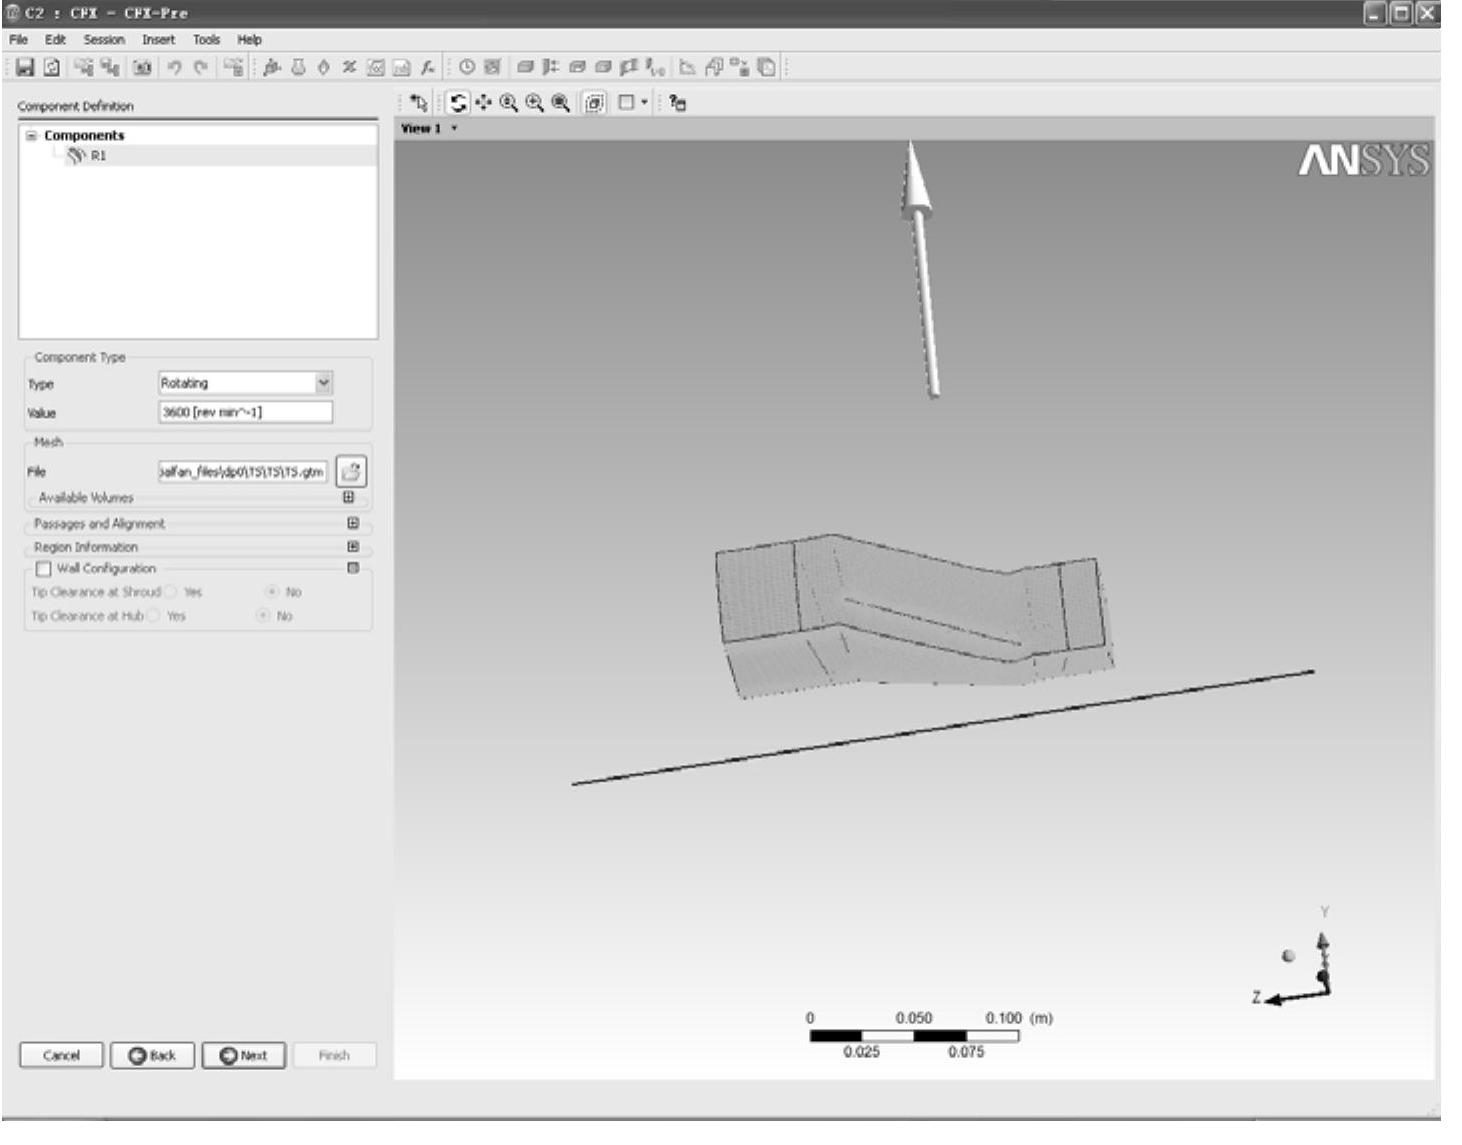Enable the Wall Configuration checkbox

point(43,569)
